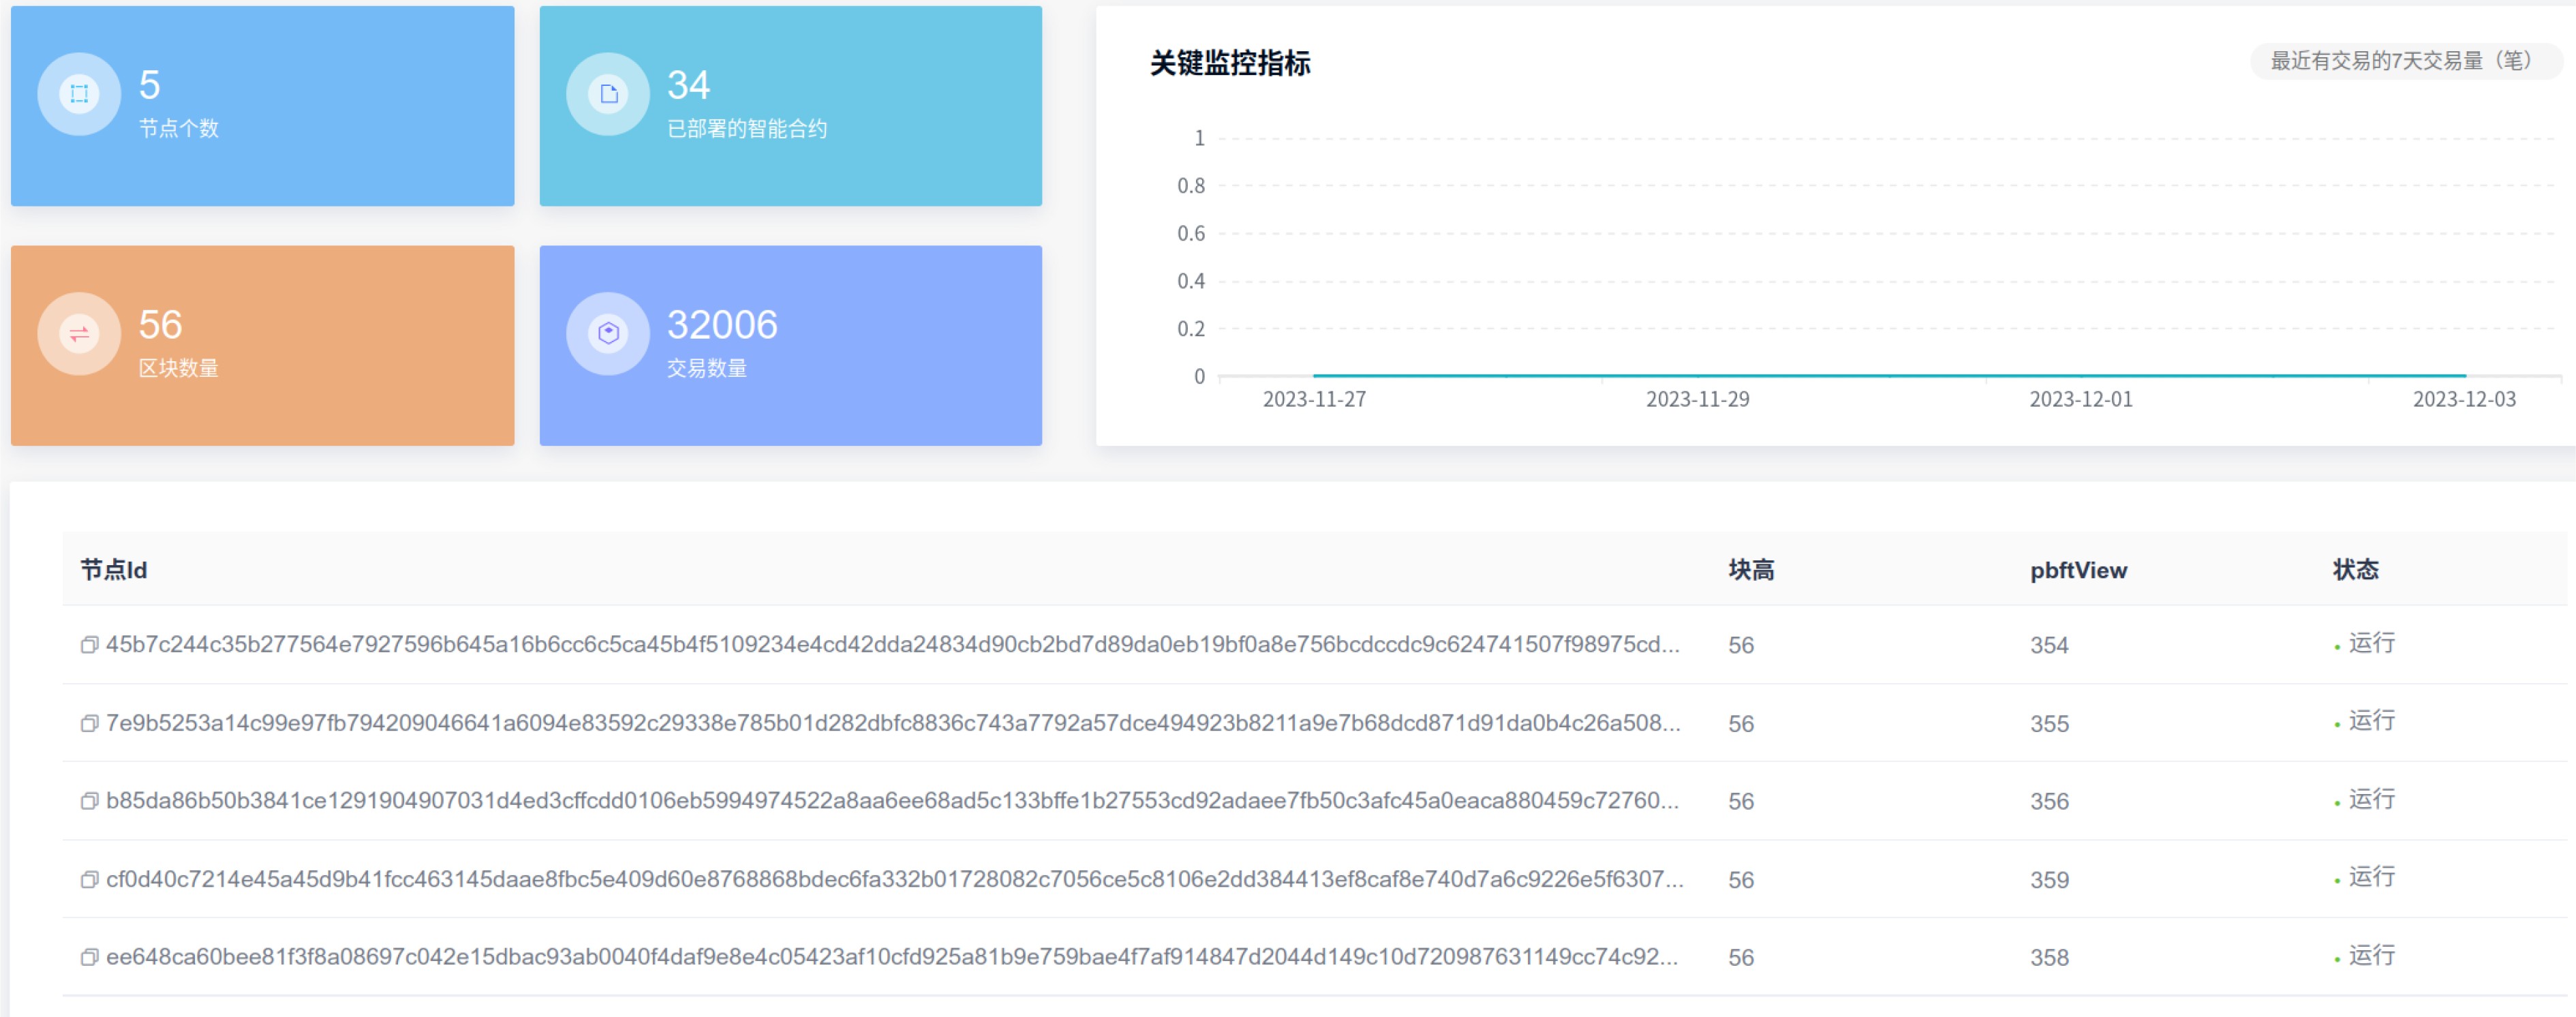Select node ID text 45b7c244c35b...

893,645
